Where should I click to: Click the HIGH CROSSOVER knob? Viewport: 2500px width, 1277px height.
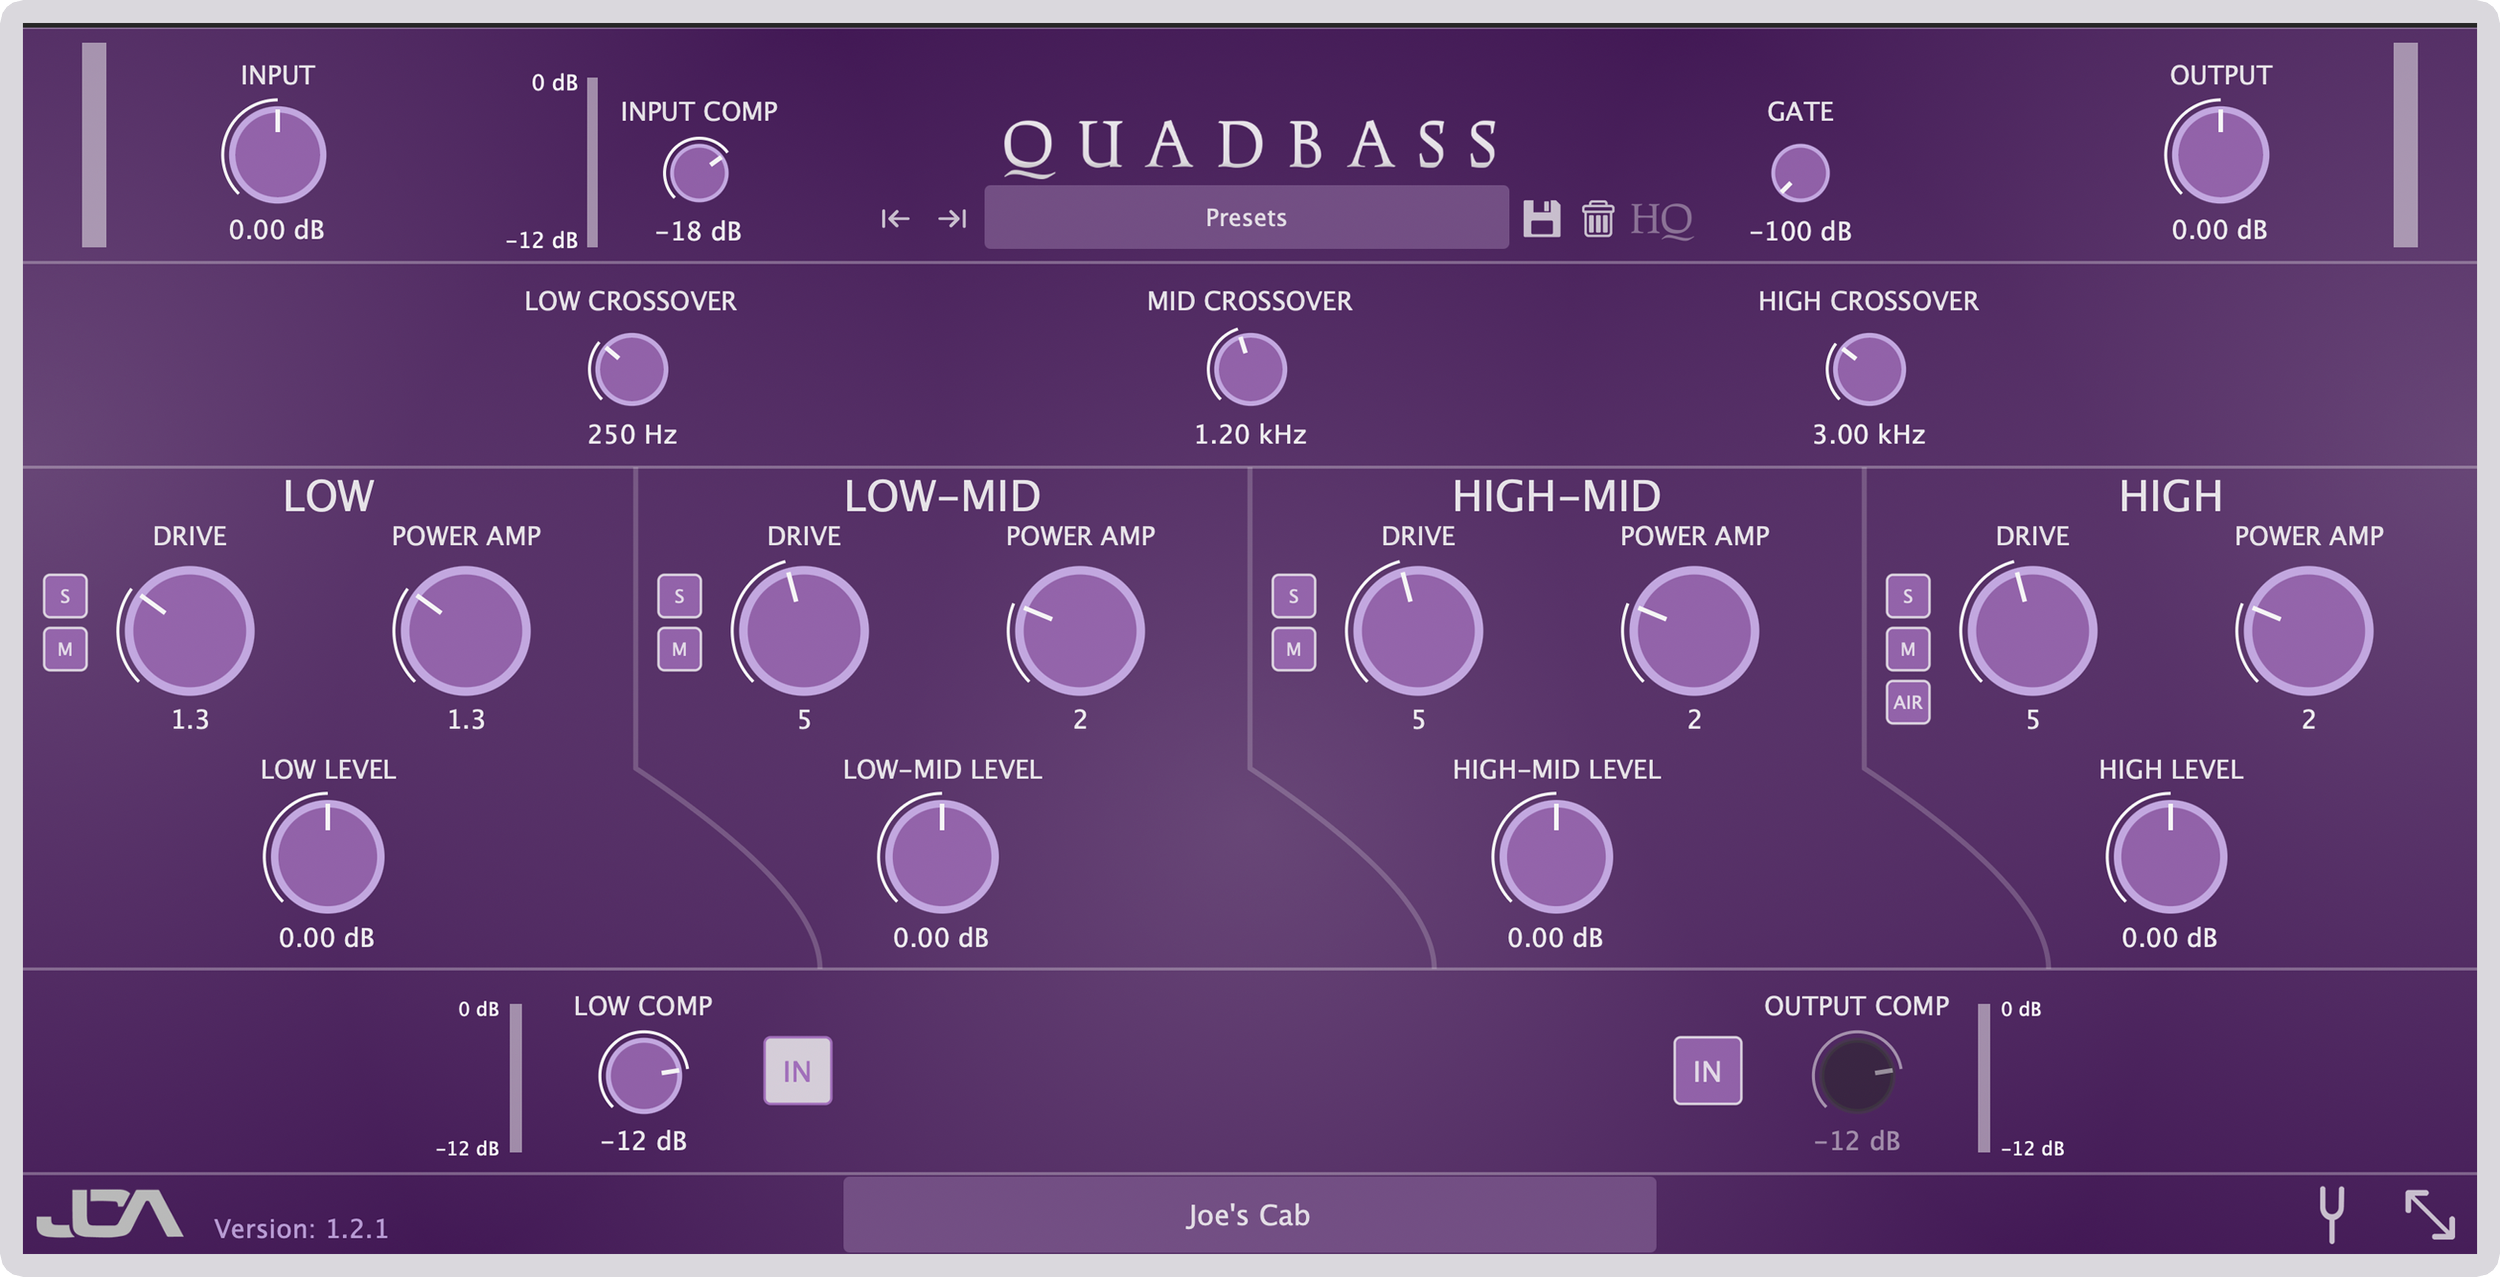(1867, 369)
